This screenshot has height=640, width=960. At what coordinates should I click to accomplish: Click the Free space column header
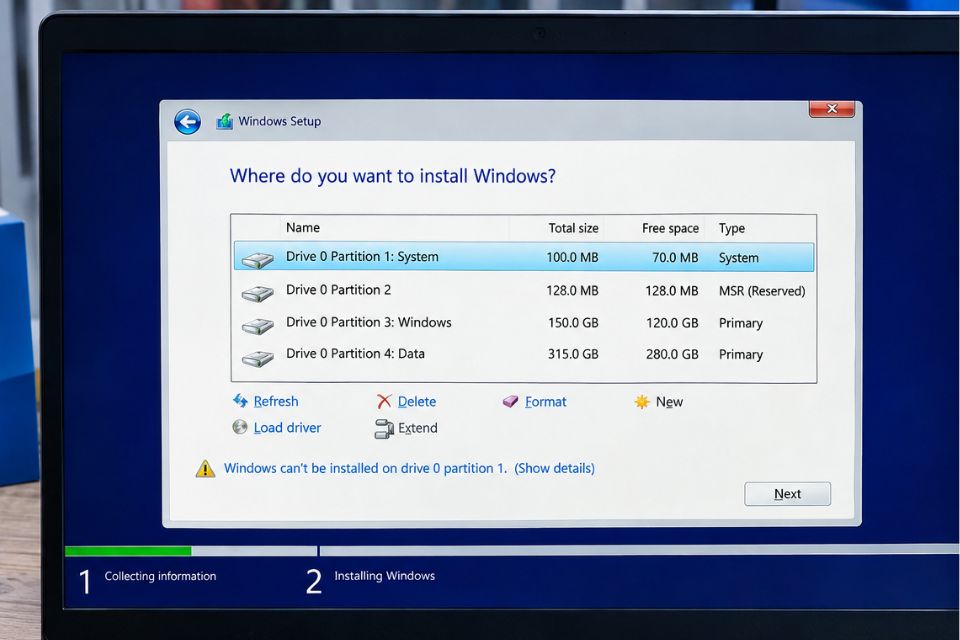[670, 228]
